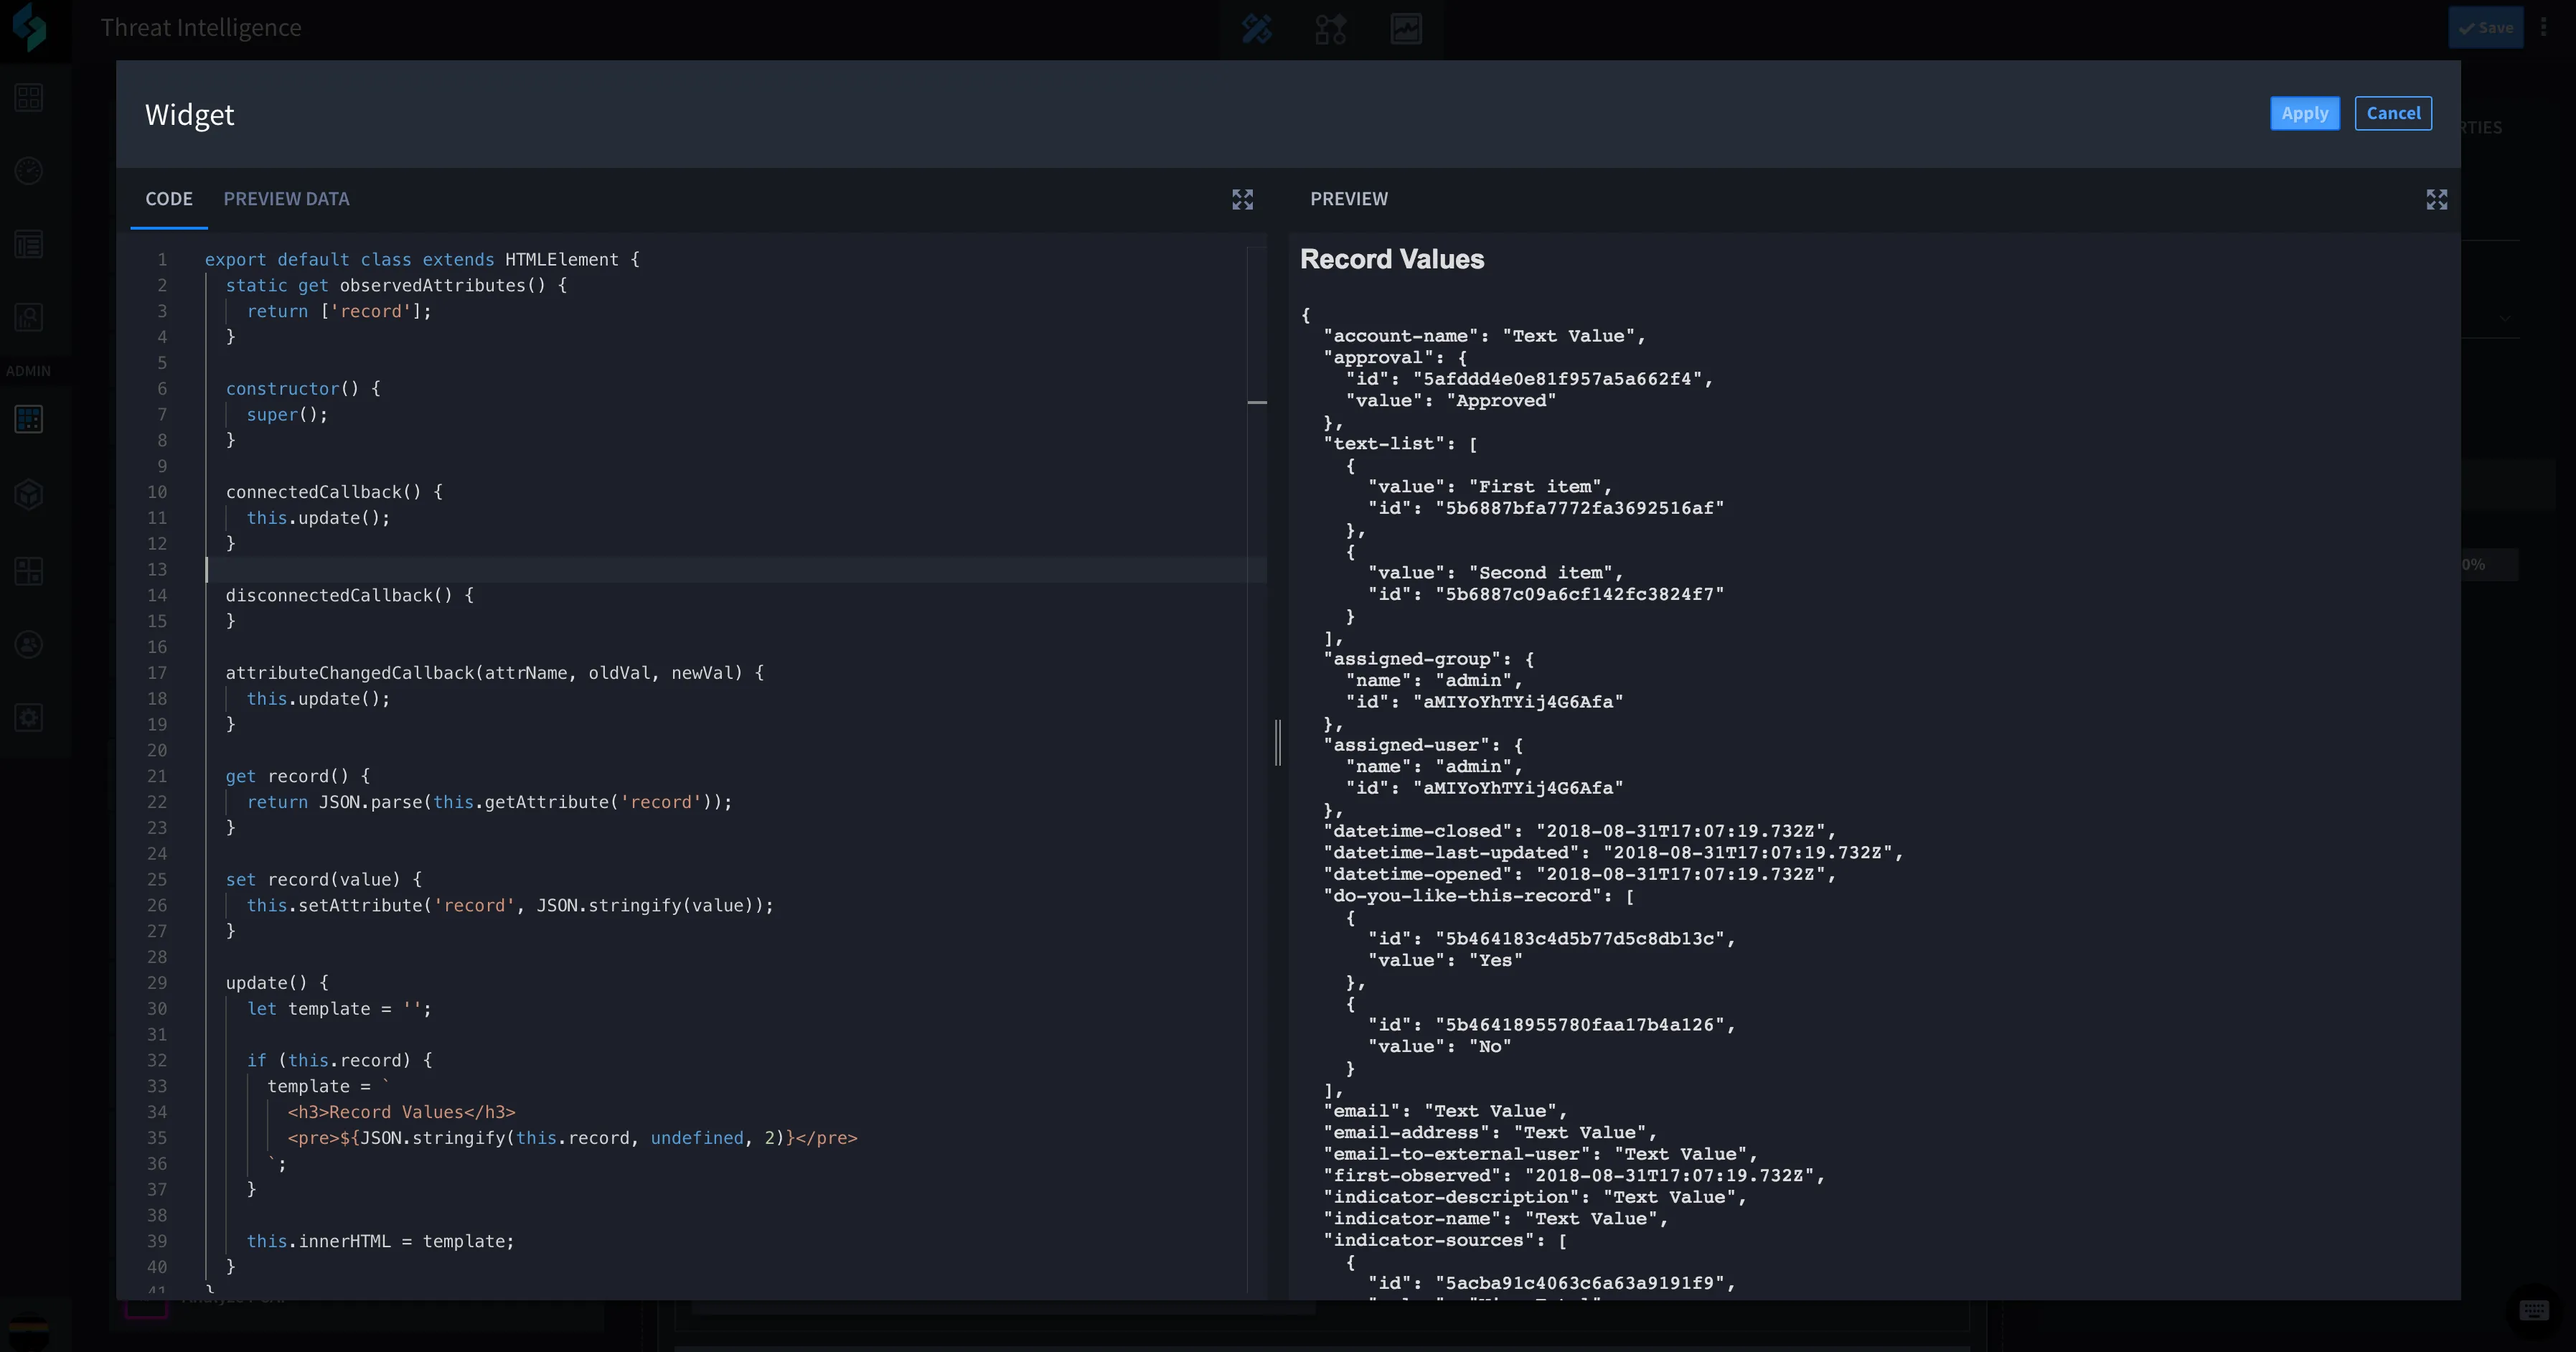Image resolution: width=2576 pixels, height=1352 pixels.
Task: Click the Cancel button
Action: (x=2393, y=113)
